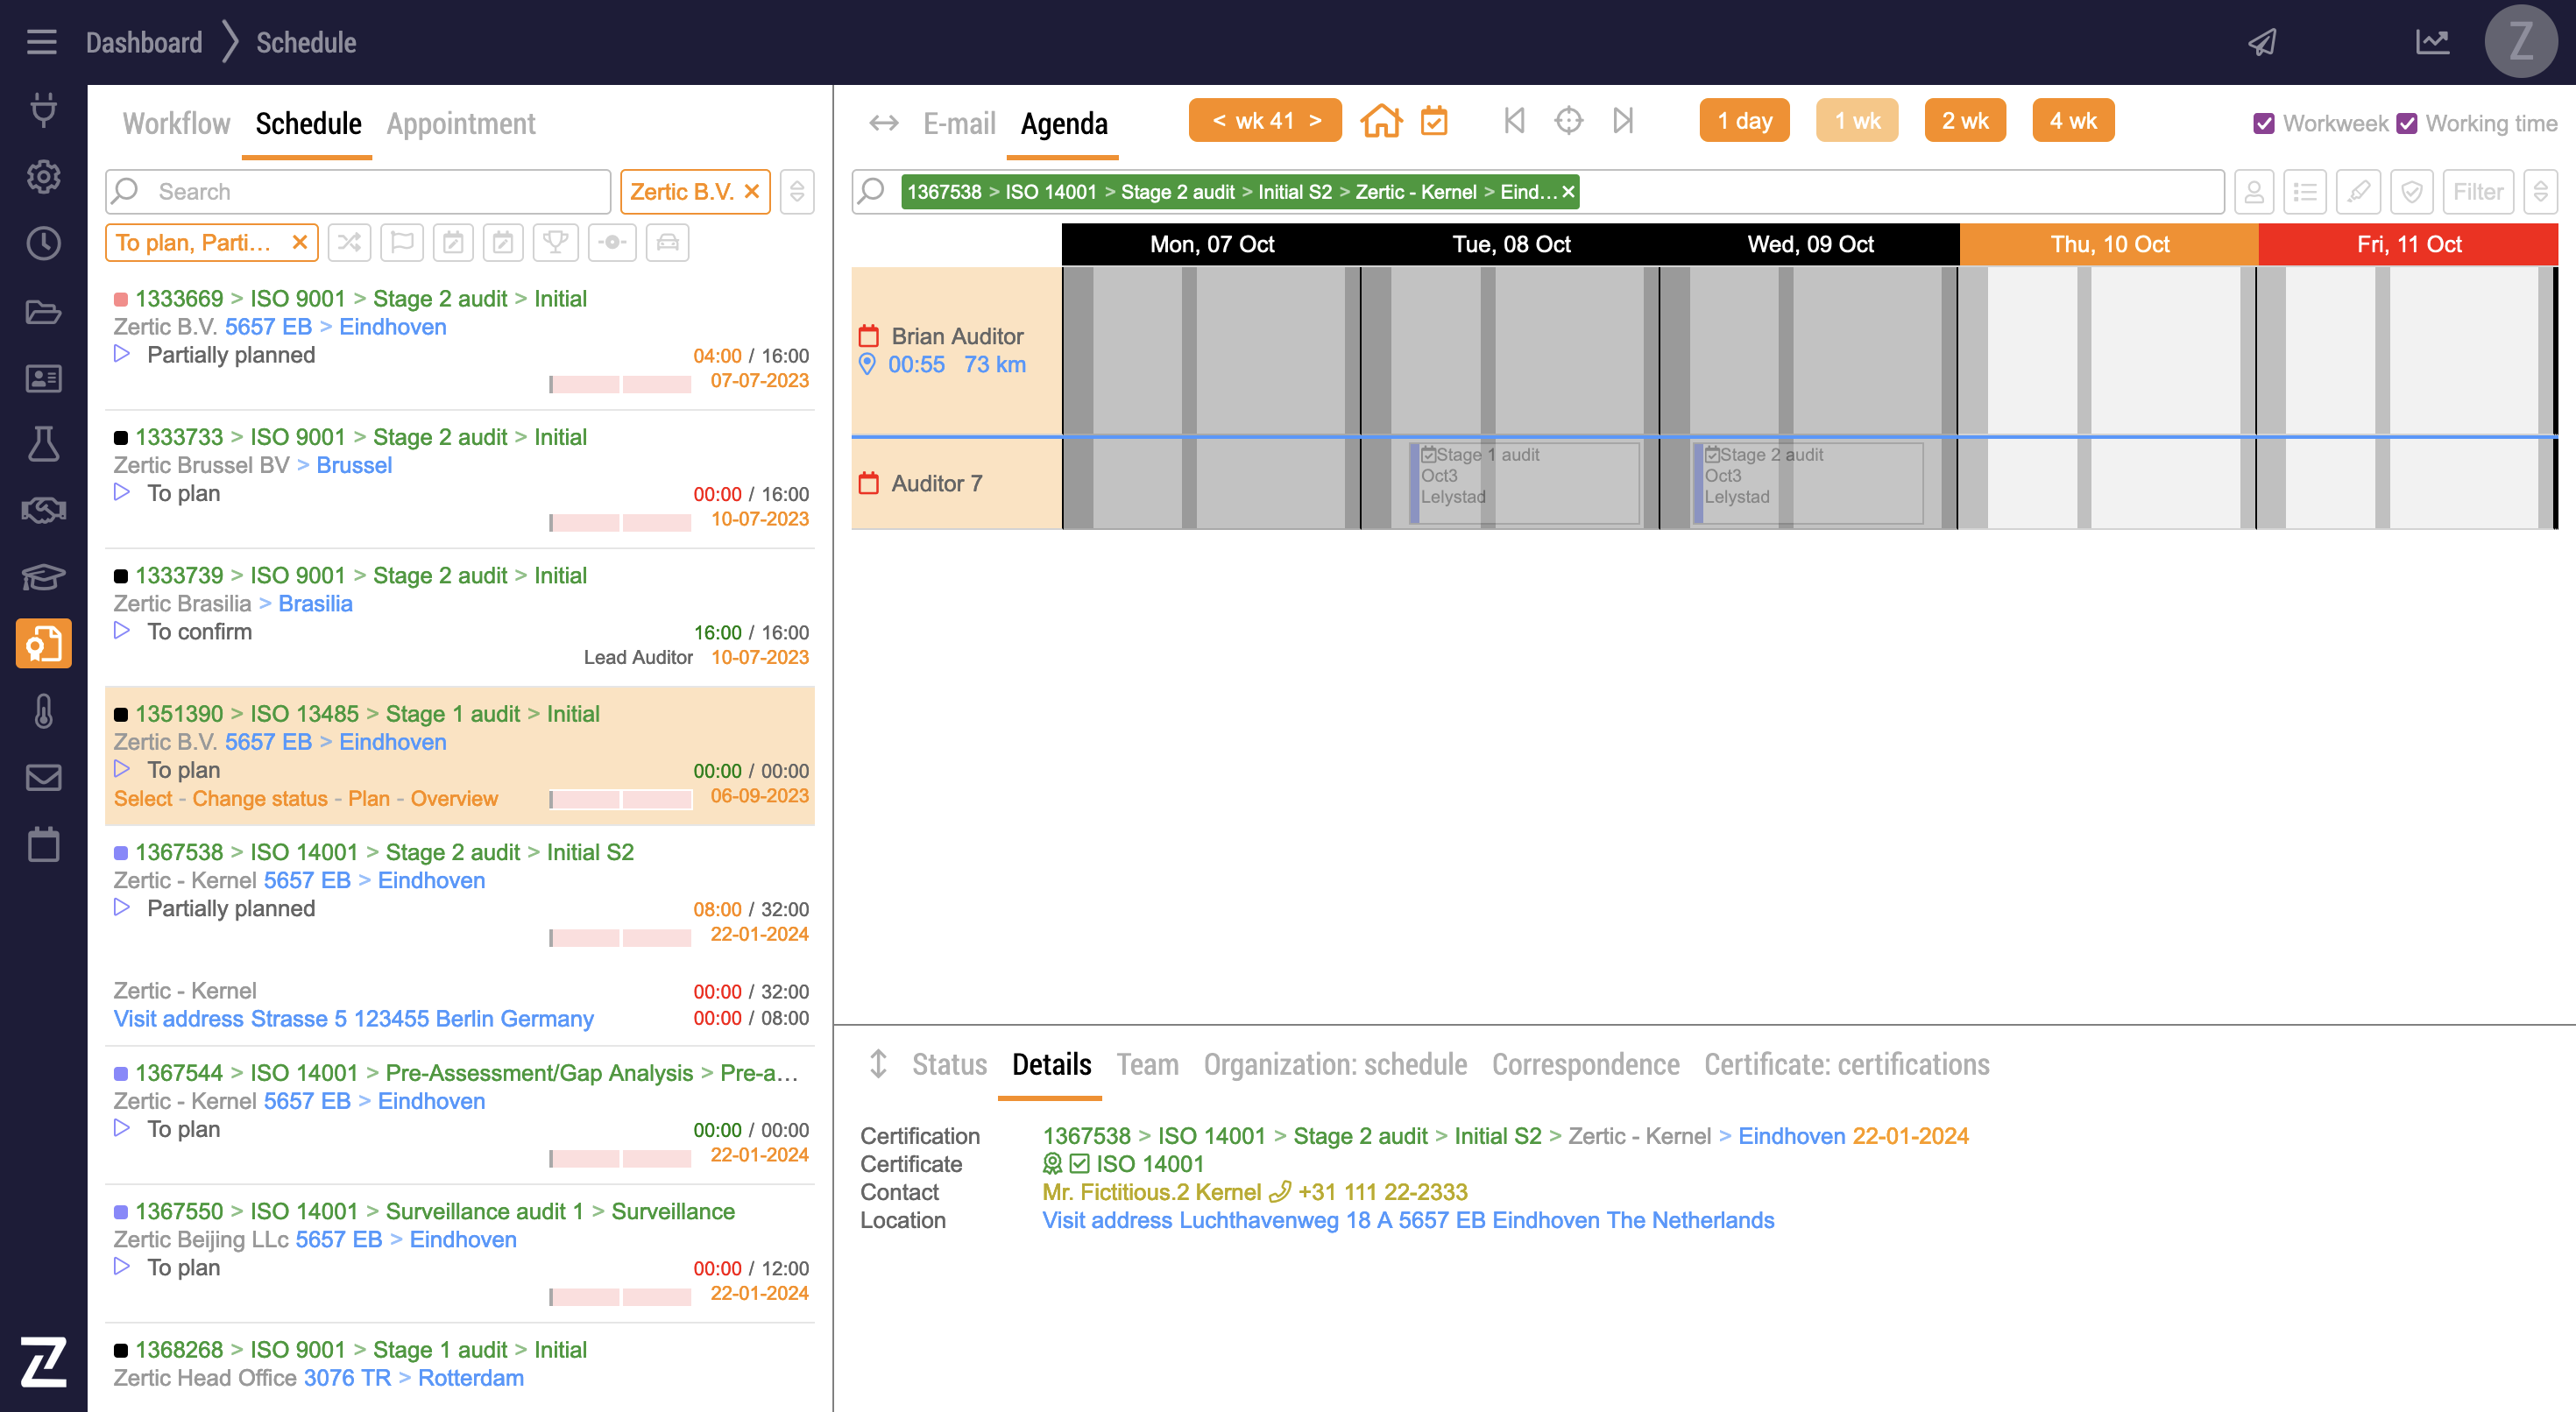Select the 2 wk view button
The image size is (2576, 1412).
tap(1964, 121)
